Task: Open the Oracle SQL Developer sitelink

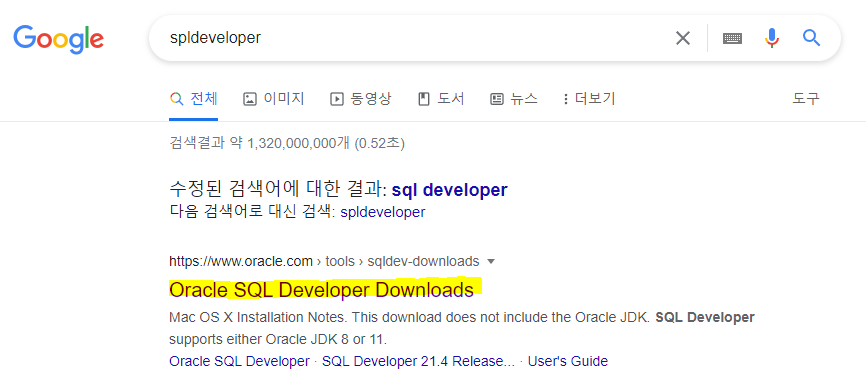Action: coord(239,362)
